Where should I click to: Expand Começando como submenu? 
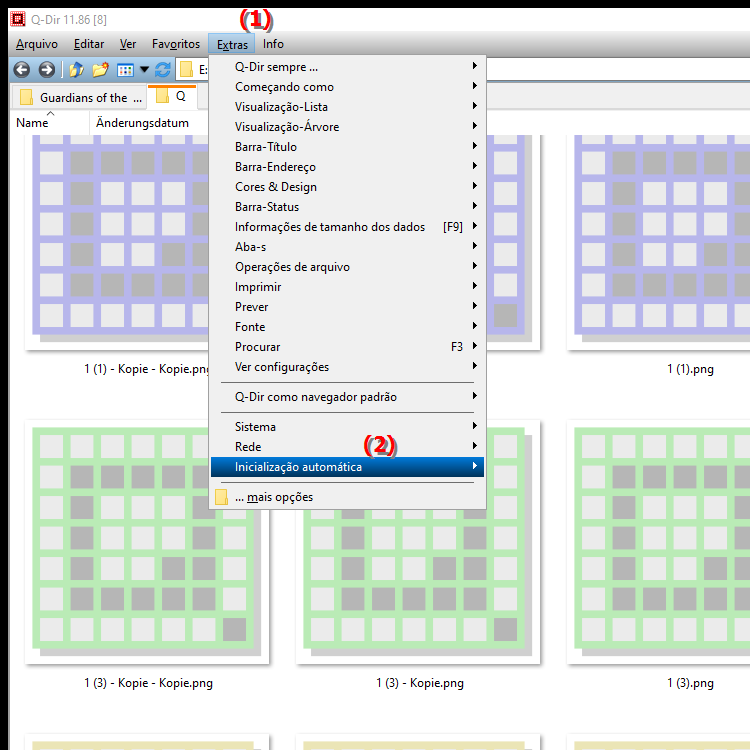[x=347, y=87]
